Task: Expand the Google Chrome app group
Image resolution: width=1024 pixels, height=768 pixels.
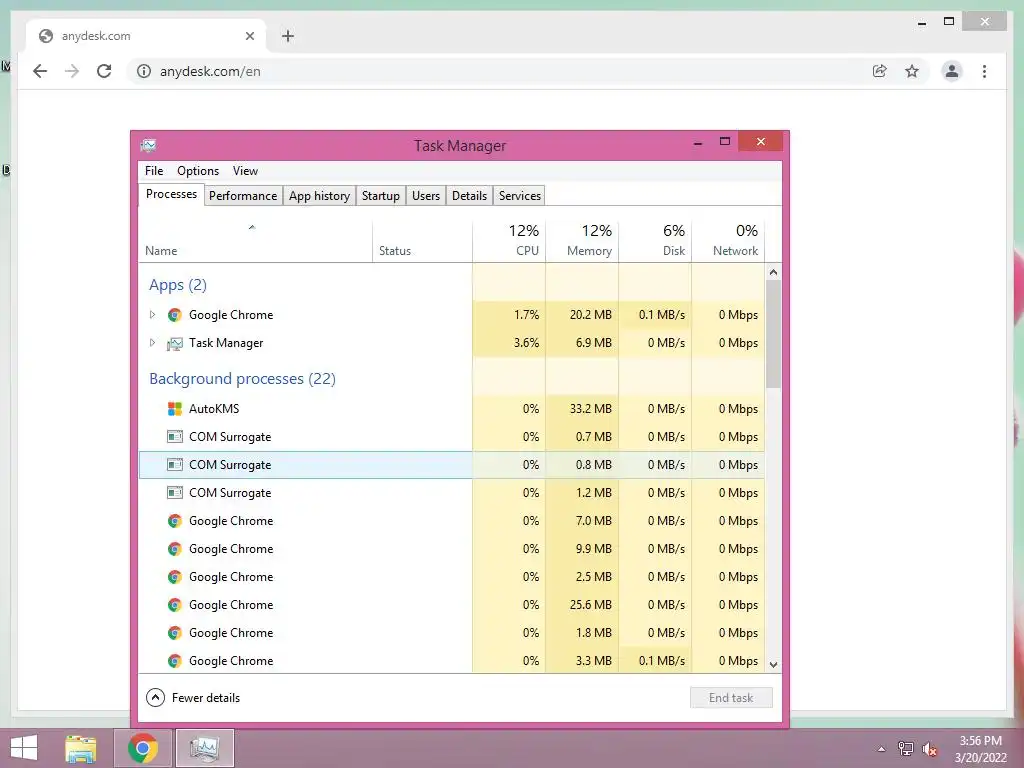Action: point(152,315)
